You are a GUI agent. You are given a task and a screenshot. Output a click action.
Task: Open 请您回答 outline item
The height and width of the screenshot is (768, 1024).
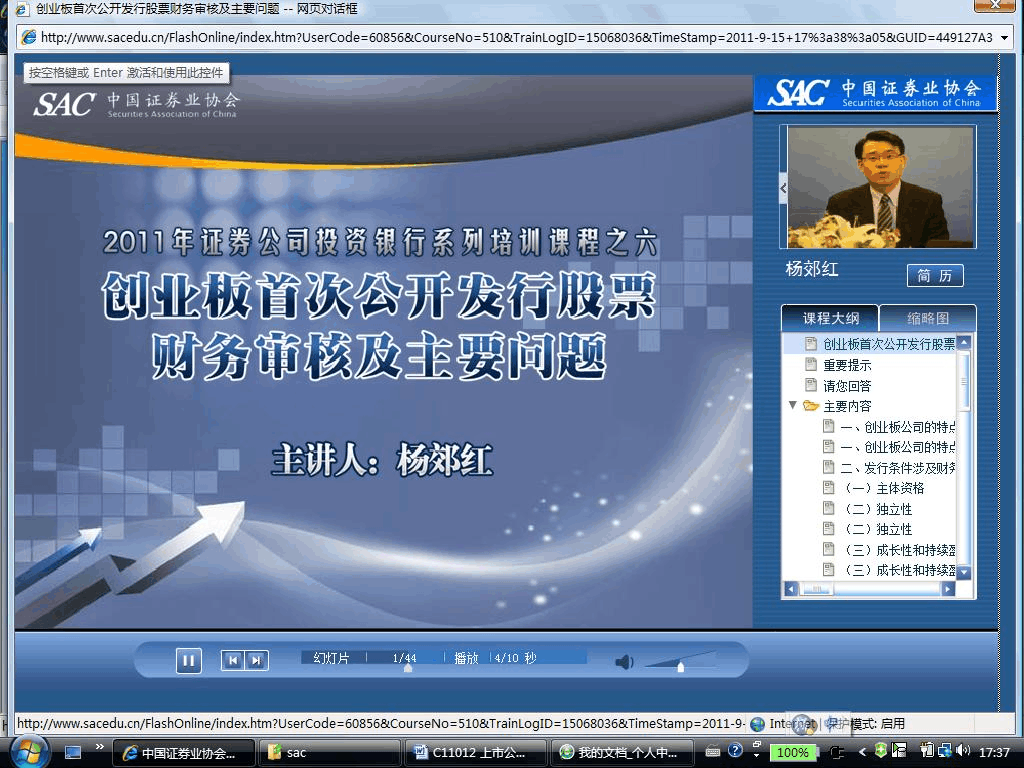[846, 386]
